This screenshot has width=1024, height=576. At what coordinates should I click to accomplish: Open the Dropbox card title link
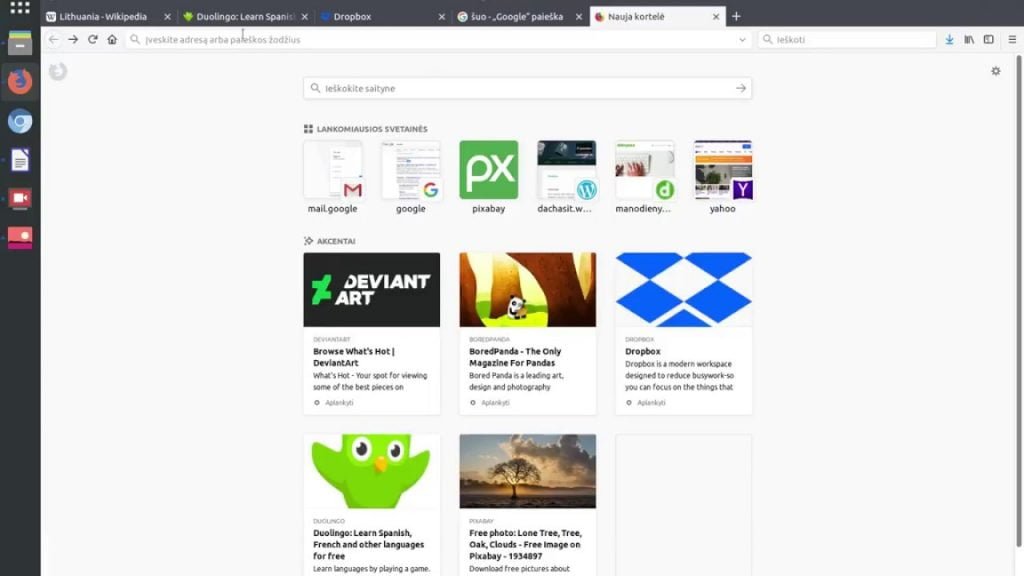(643, 351)
